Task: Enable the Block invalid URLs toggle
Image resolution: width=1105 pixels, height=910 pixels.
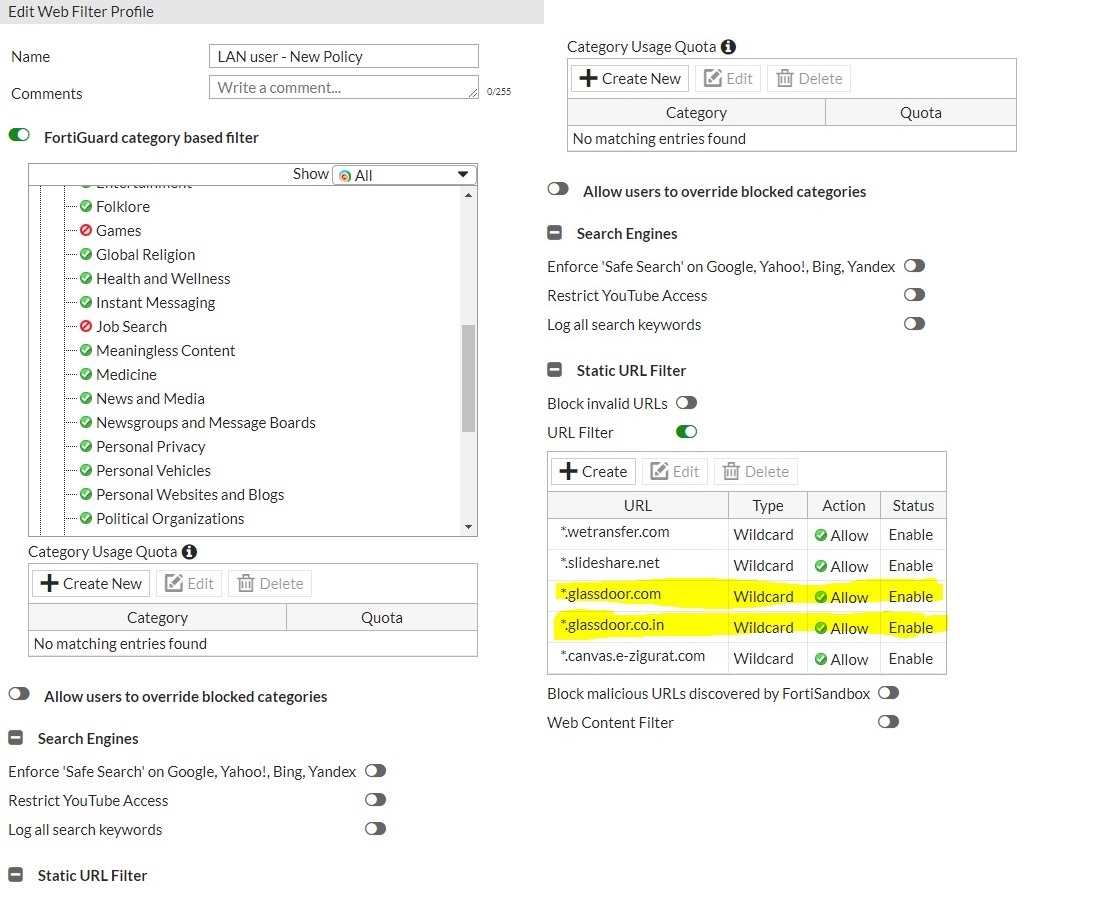Action: (x=686, y=403)
